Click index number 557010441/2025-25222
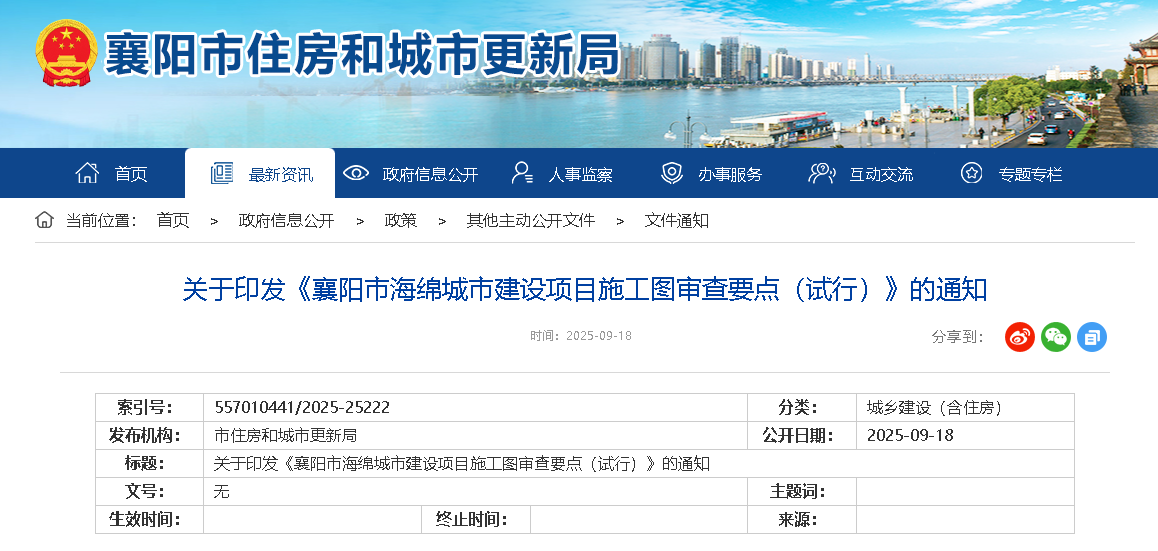The image size is (1158, 551). point(301,408)
